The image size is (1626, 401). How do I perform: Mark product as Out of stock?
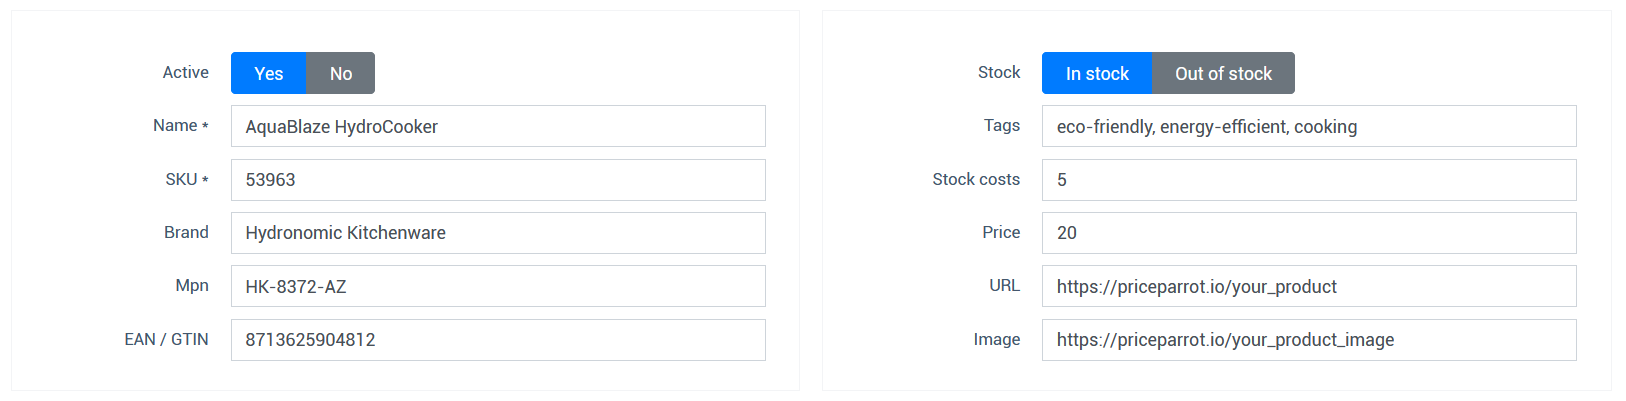click(x=1223, y=73)
